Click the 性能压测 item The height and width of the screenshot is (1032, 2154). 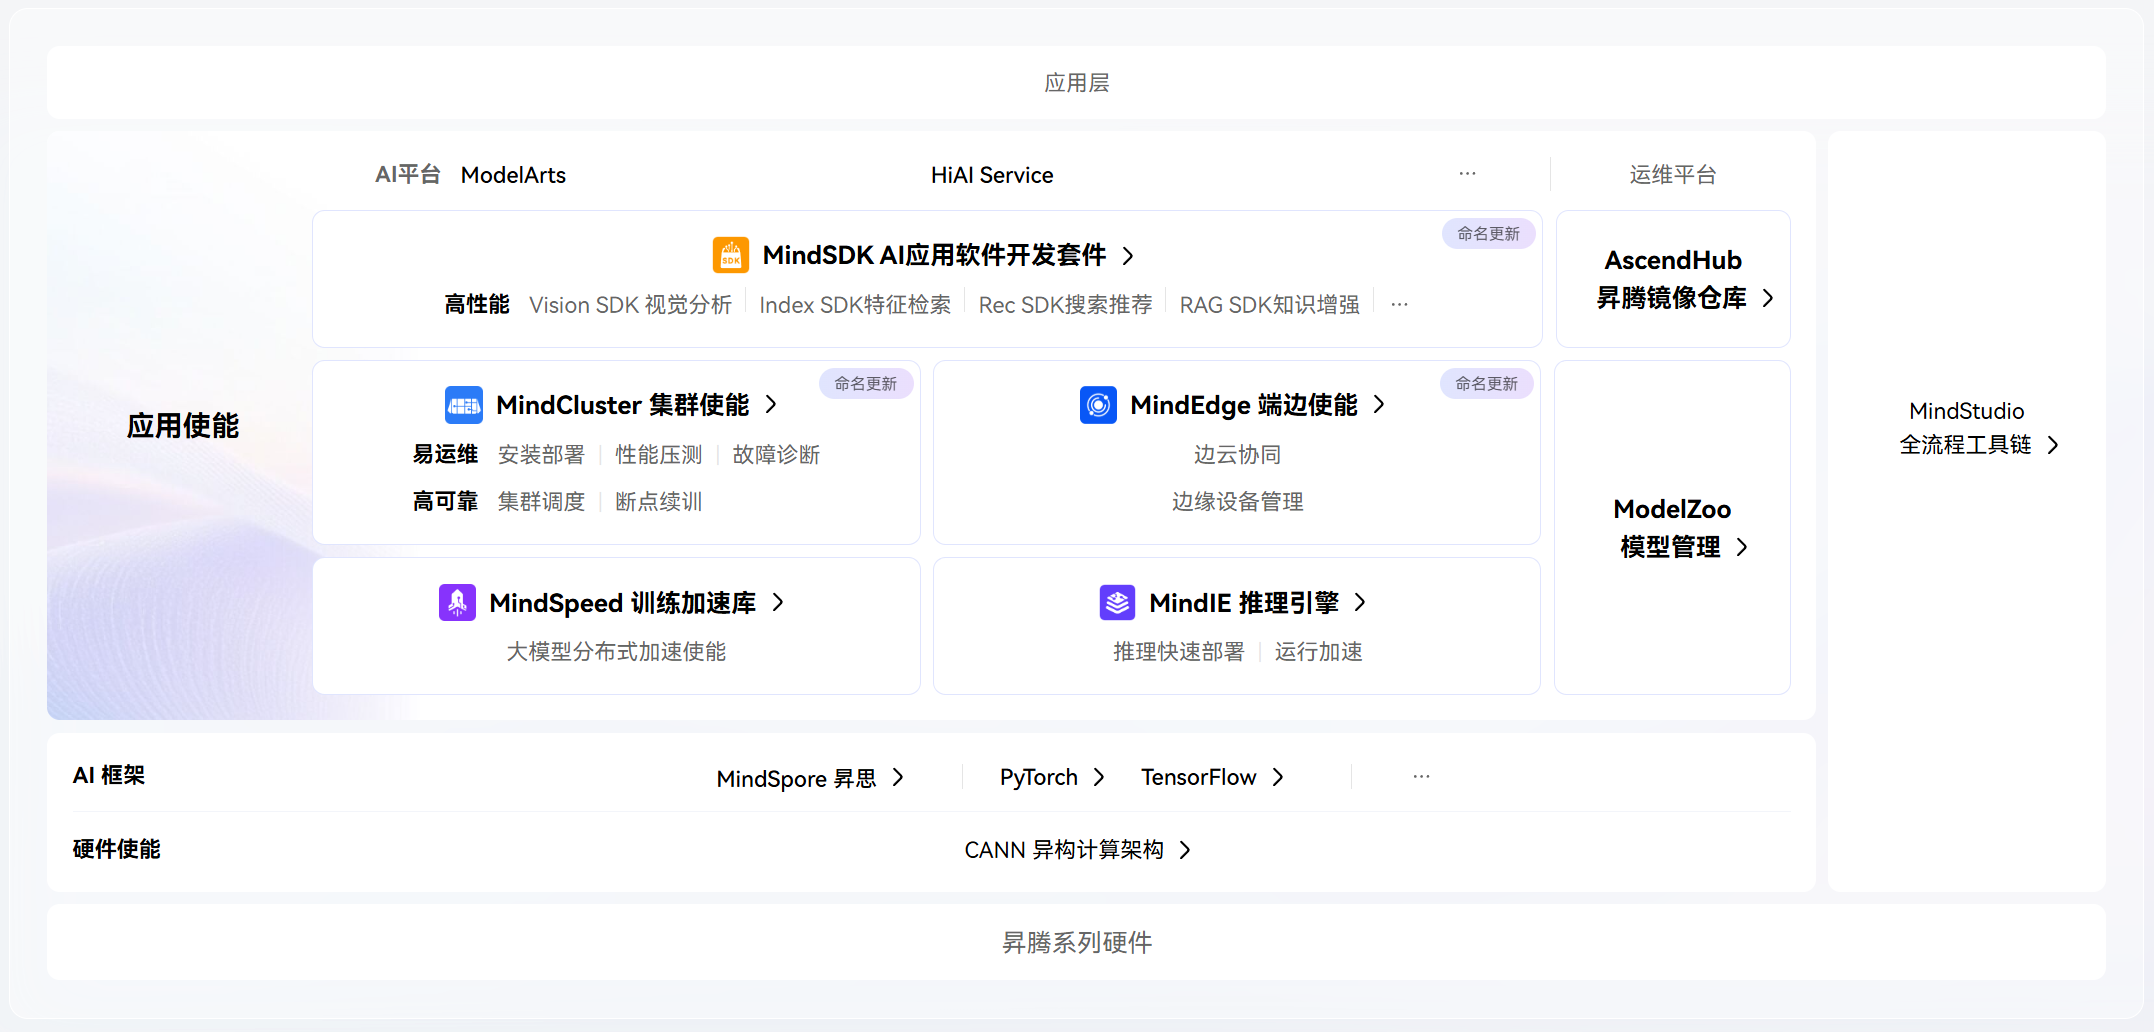click(x=659, y=455)
